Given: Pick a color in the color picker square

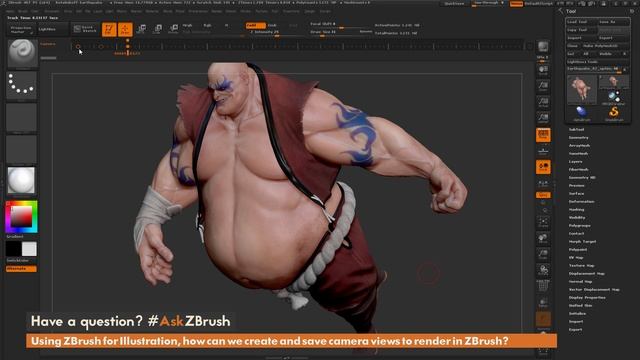Looking at the screenshot, I should [21, 217].
